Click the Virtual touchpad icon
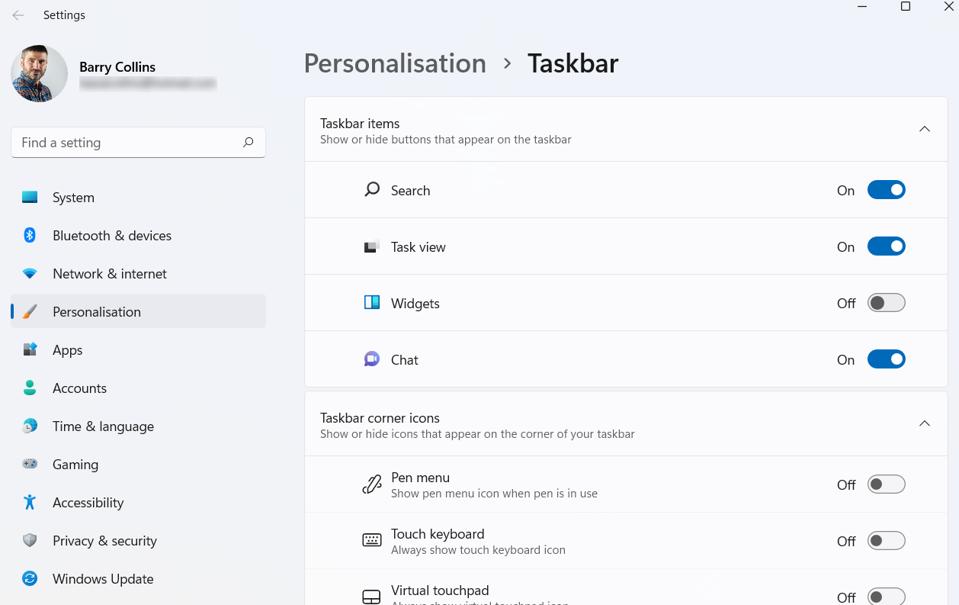This screenshot has height=605, width=959. (x=370, y=594)
